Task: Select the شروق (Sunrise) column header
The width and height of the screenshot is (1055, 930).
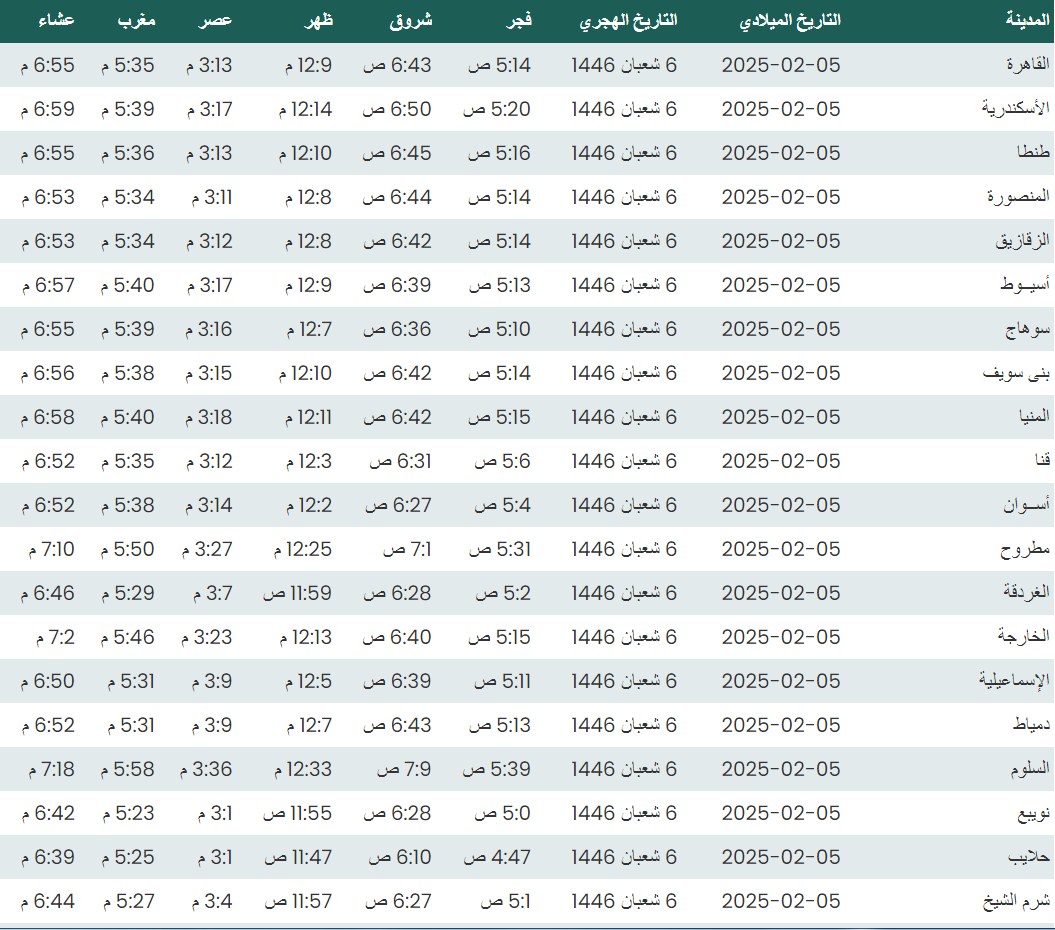Action: (x=410, y=21)
